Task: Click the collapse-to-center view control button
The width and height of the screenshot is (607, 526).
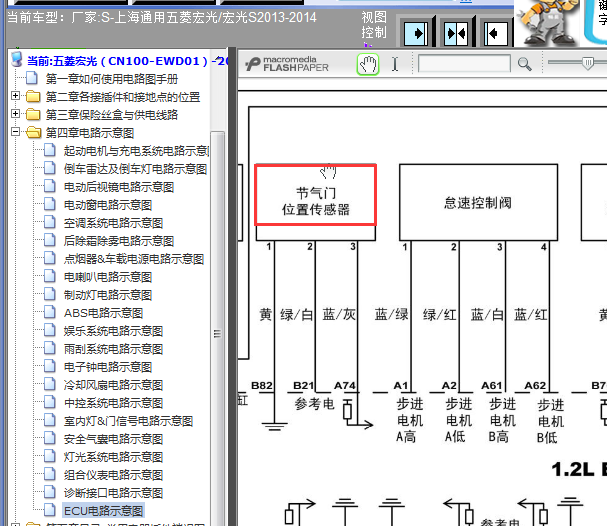Action: tap(456, 34)
